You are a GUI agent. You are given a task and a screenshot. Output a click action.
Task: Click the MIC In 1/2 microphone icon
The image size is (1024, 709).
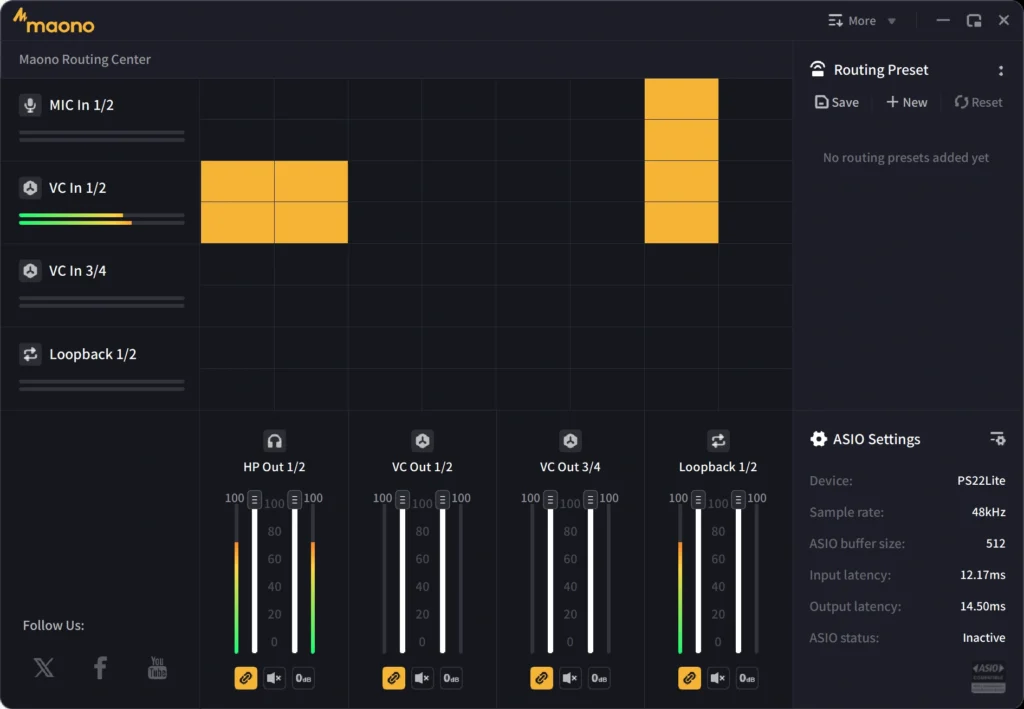[30, 105]
